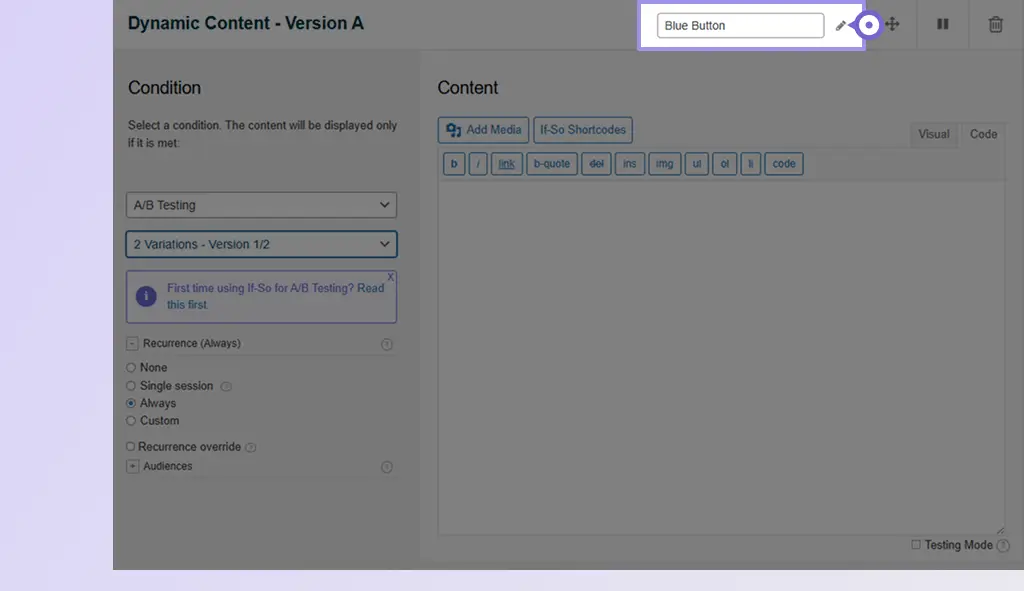
Task: Insert a link using the link button
Action: coord(506,164)
